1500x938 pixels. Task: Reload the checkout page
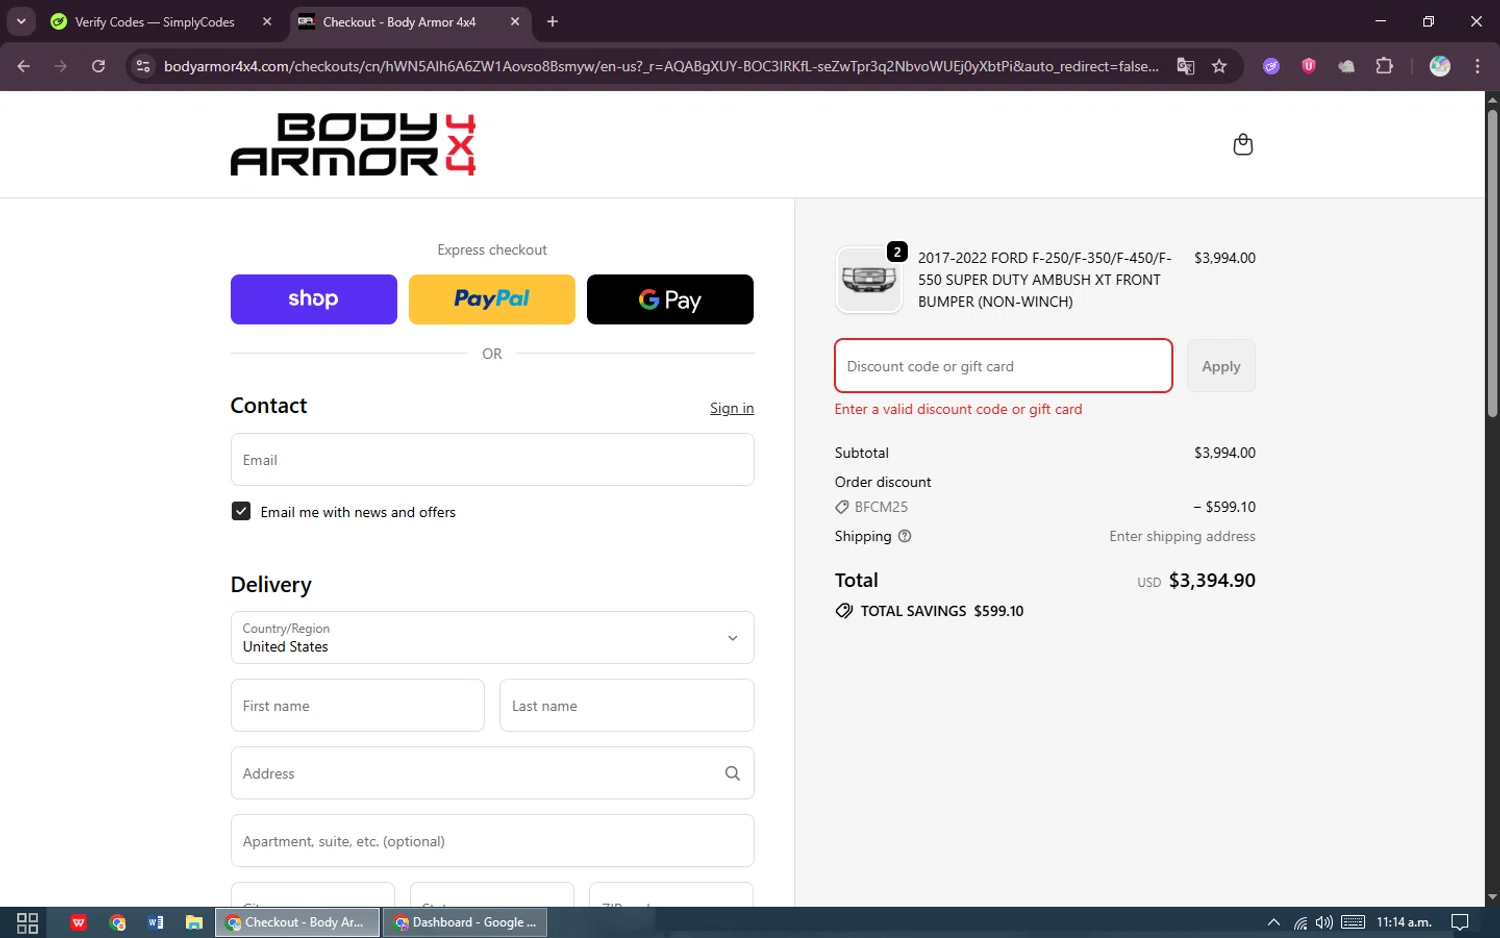point(98,66)
